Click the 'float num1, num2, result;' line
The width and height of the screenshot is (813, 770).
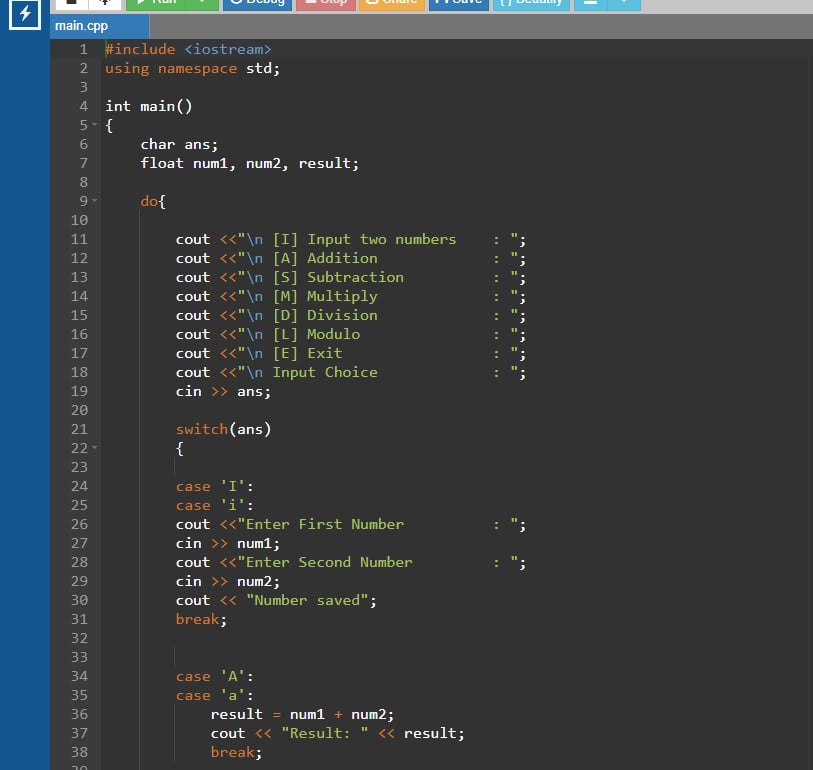click(249, 163)
